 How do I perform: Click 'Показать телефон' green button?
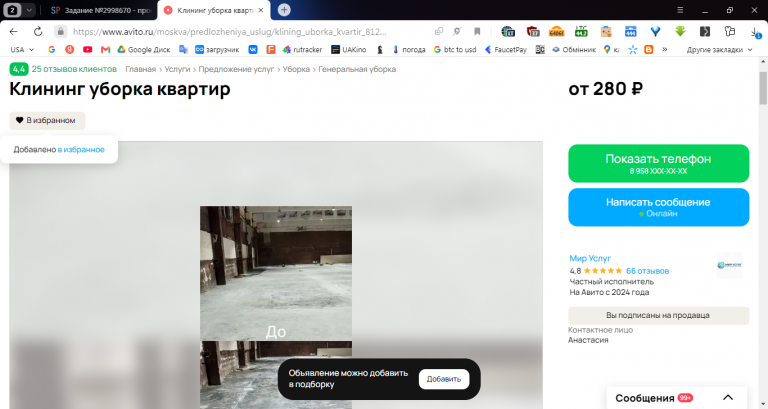pyautogui.click(x=658, y=164)
